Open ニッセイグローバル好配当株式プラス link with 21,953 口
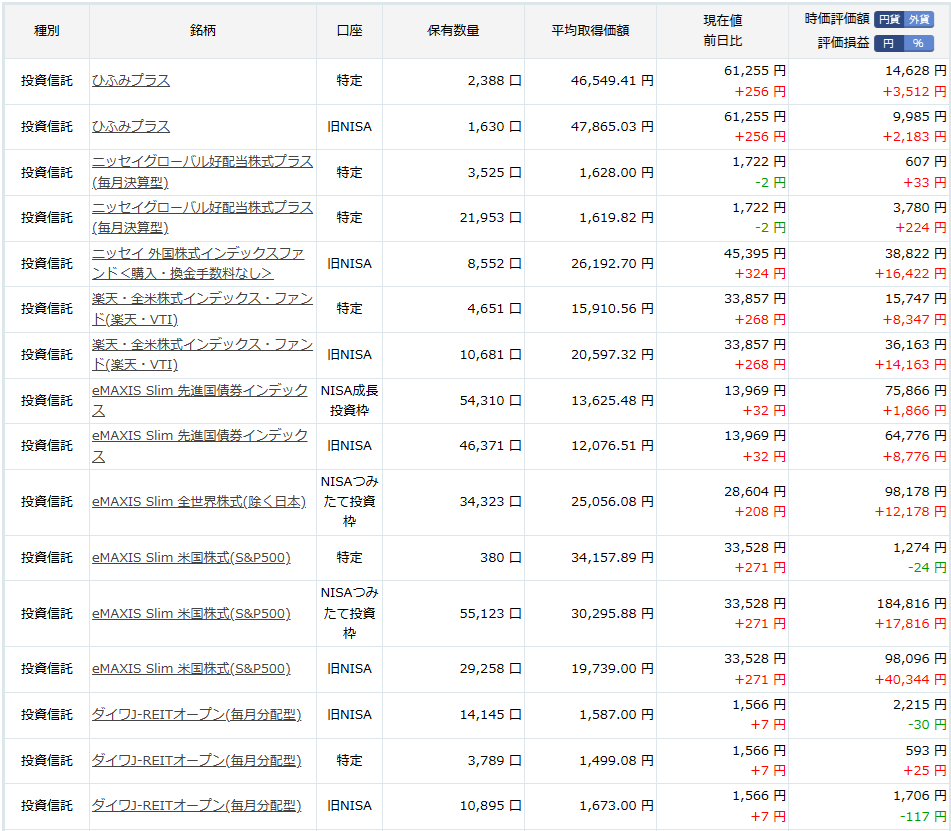Viewport: 951px width, 831px height. pyautogui.click(x=202, y=218)
